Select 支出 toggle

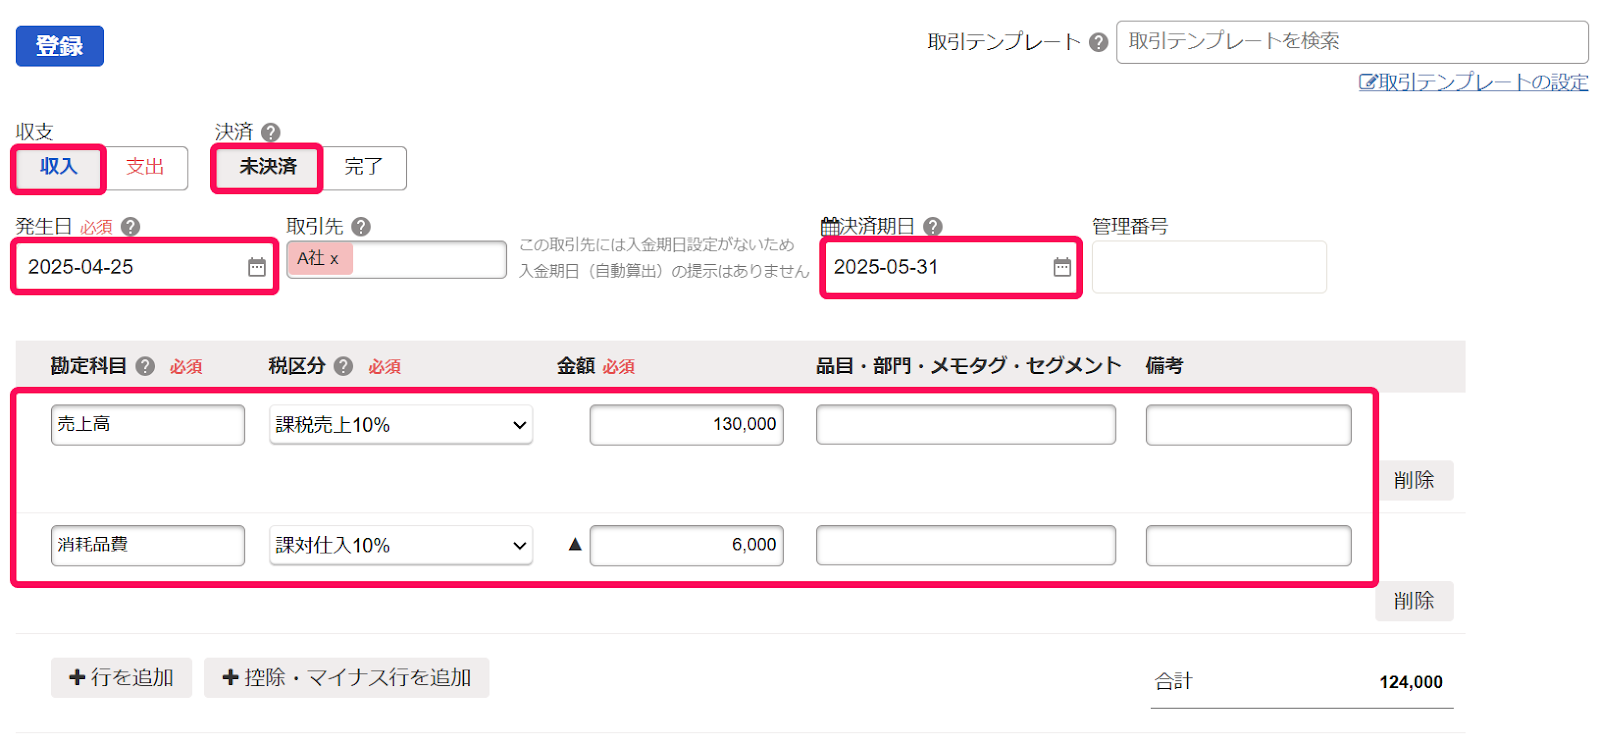click(145, 167)
